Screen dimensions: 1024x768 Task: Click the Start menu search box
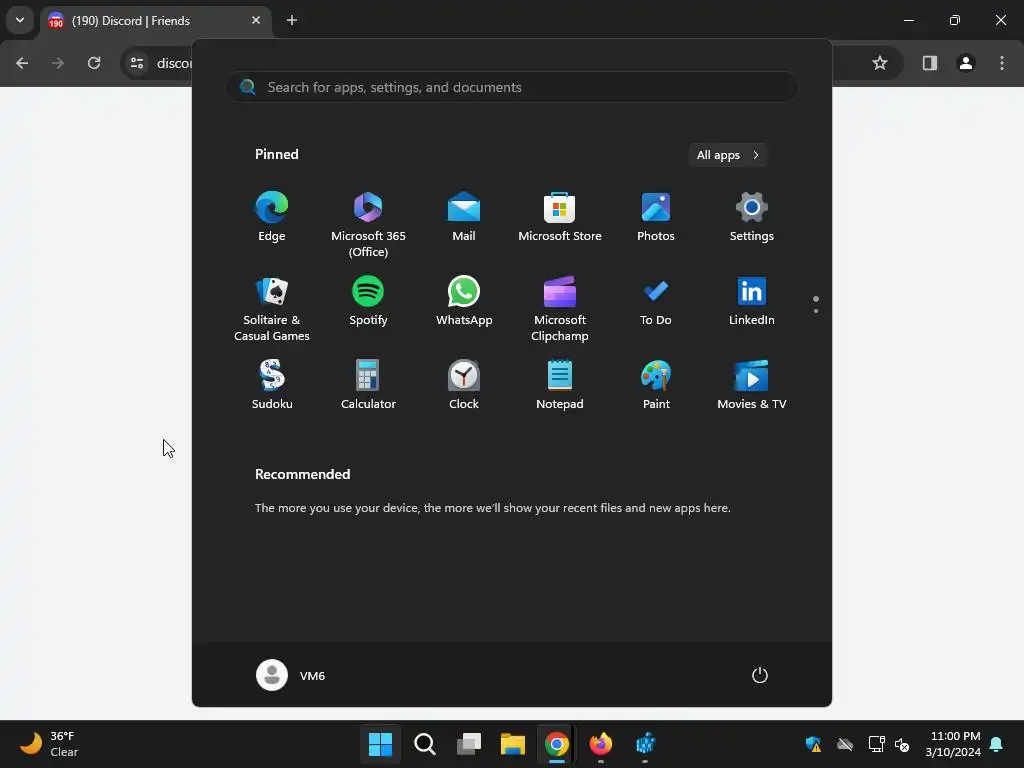click(511, 88)
